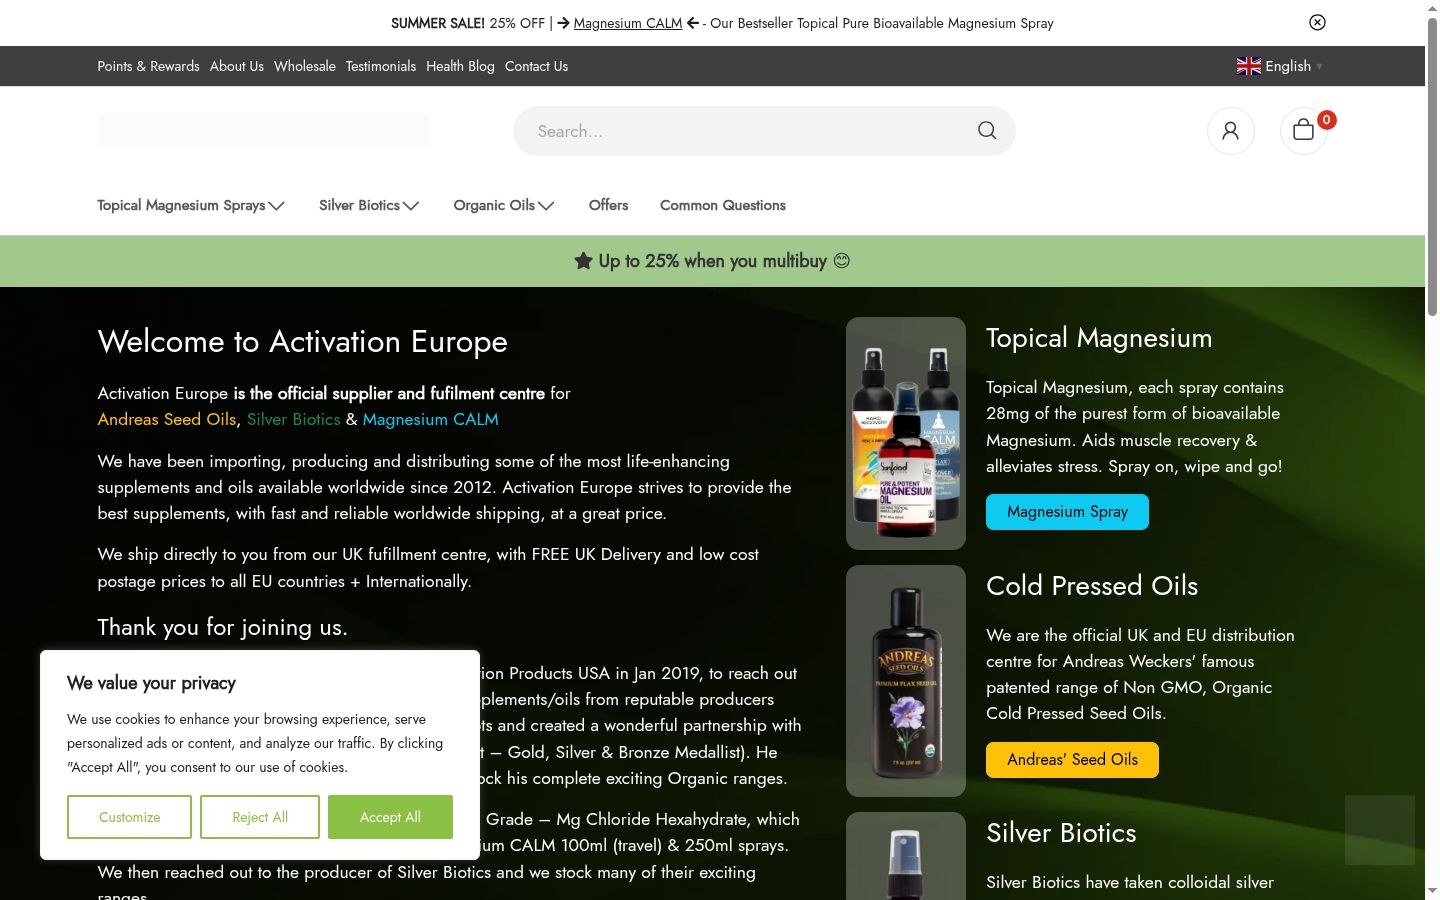This screenshot has height=900, width=1440.
Task: Click the Thank you for joining us text
Action: click(223, 627)
